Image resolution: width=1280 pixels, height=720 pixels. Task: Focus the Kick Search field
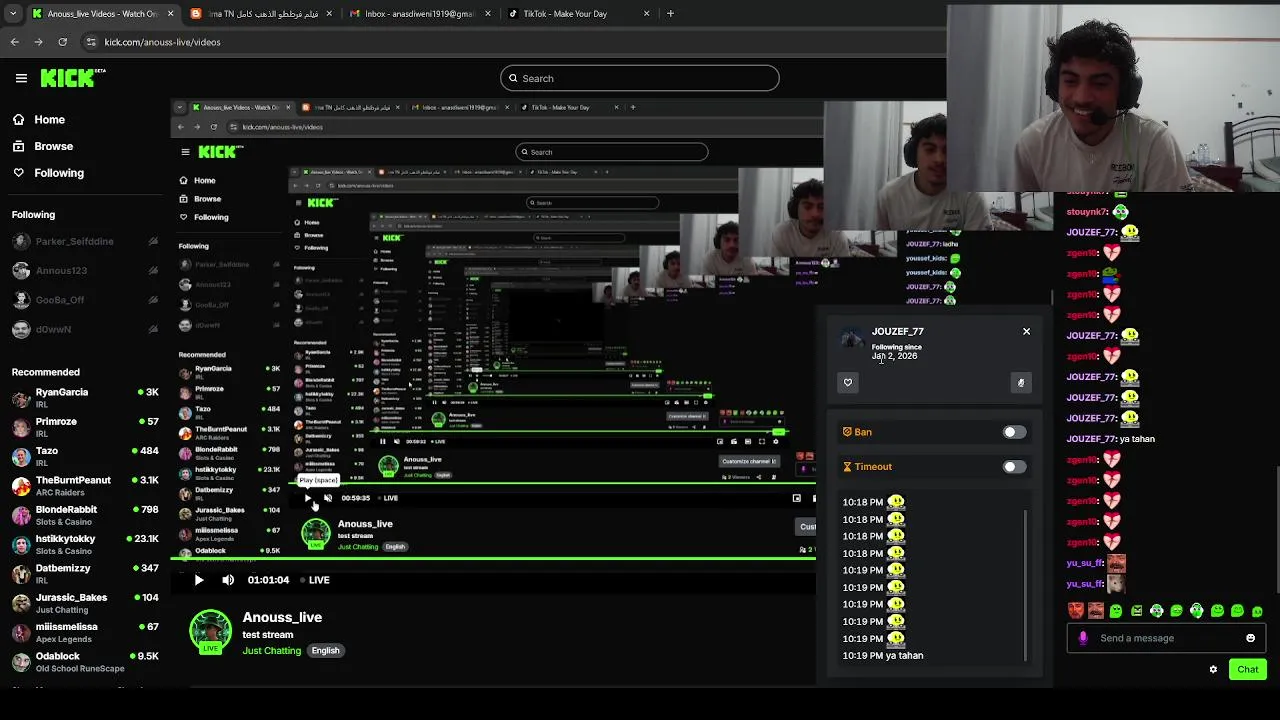(640, 78)
